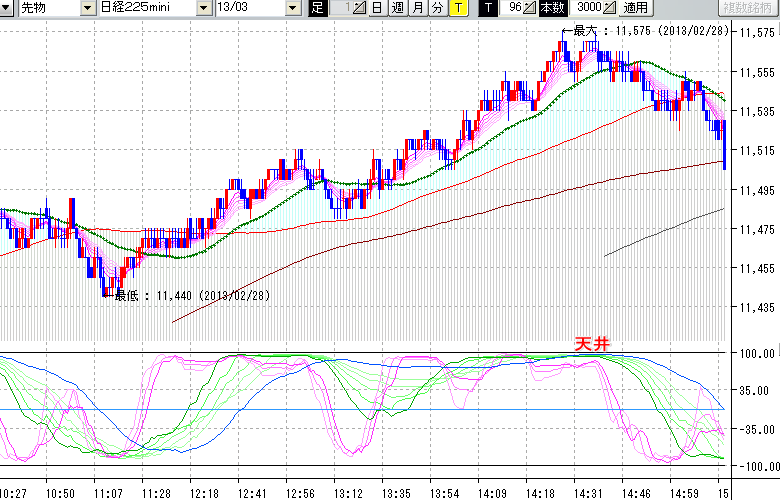
Task: Adjust the spinner beside the 96 value
Action: 531,9
